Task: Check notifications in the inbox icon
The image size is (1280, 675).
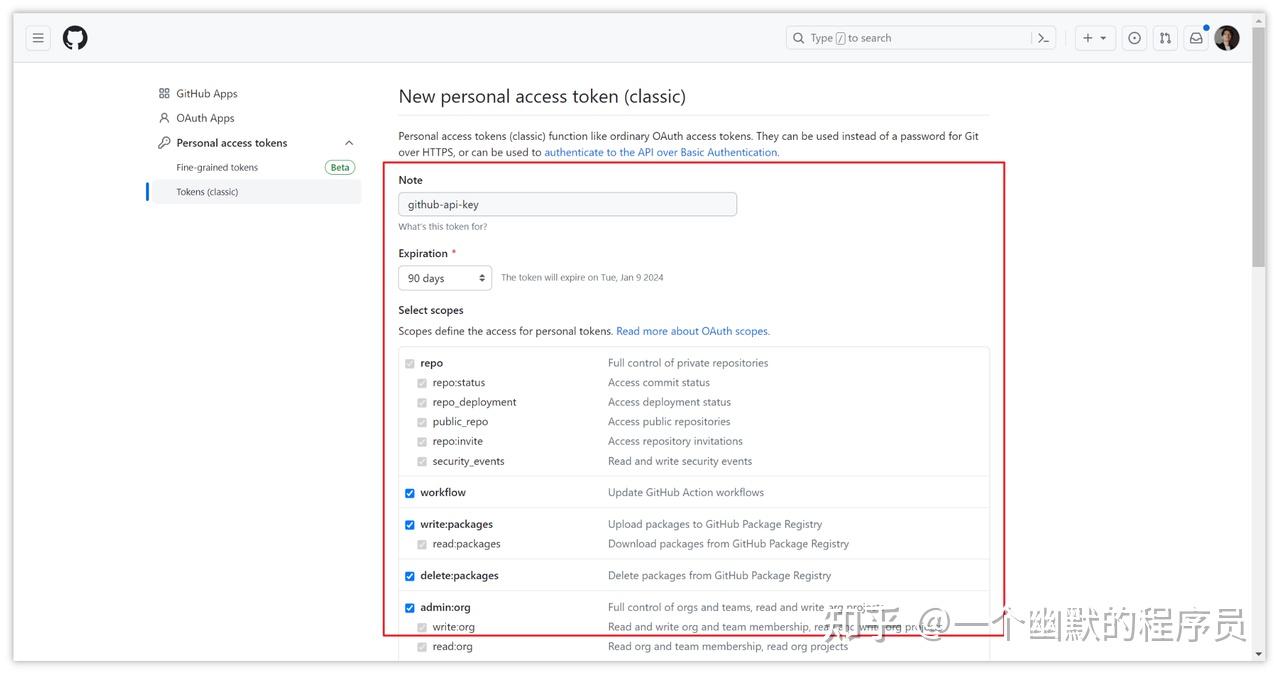Action: pos(1196,37)
